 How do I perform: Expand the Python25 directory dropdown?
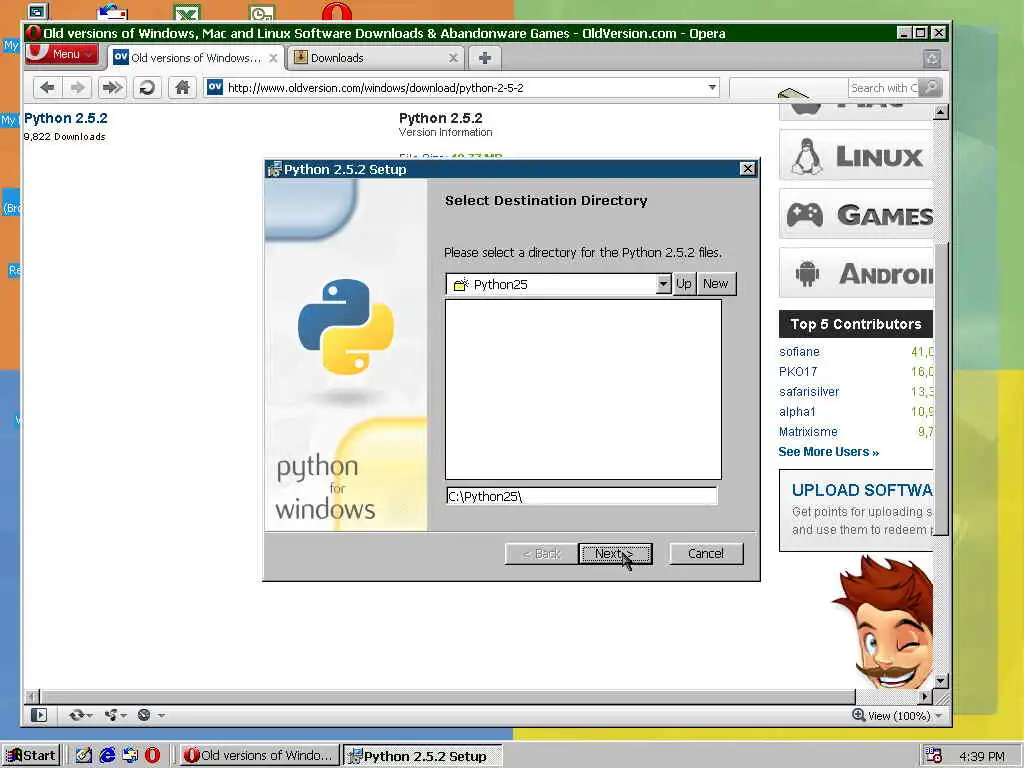point(664,284)
